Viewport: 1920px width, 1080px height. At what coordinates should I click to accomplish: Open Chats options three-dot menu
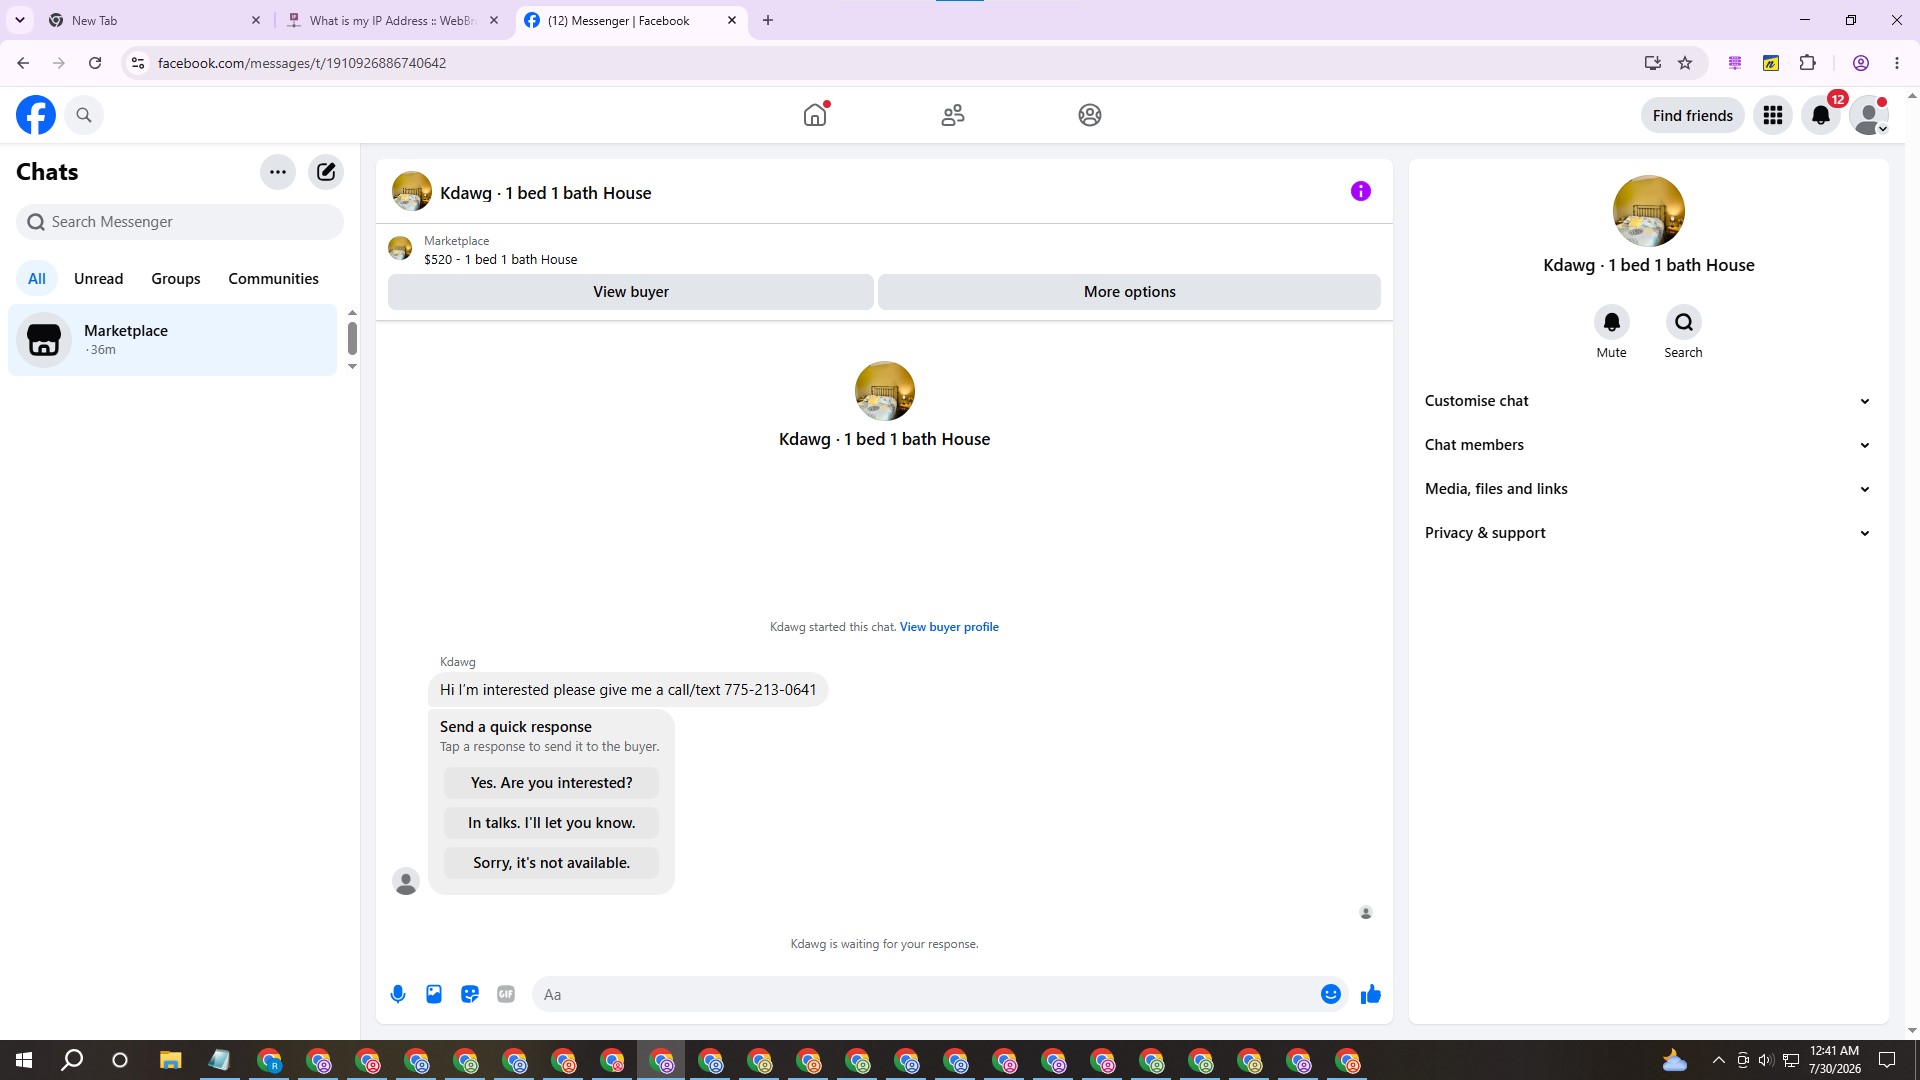pyautogui.click(x=278, y=172)
